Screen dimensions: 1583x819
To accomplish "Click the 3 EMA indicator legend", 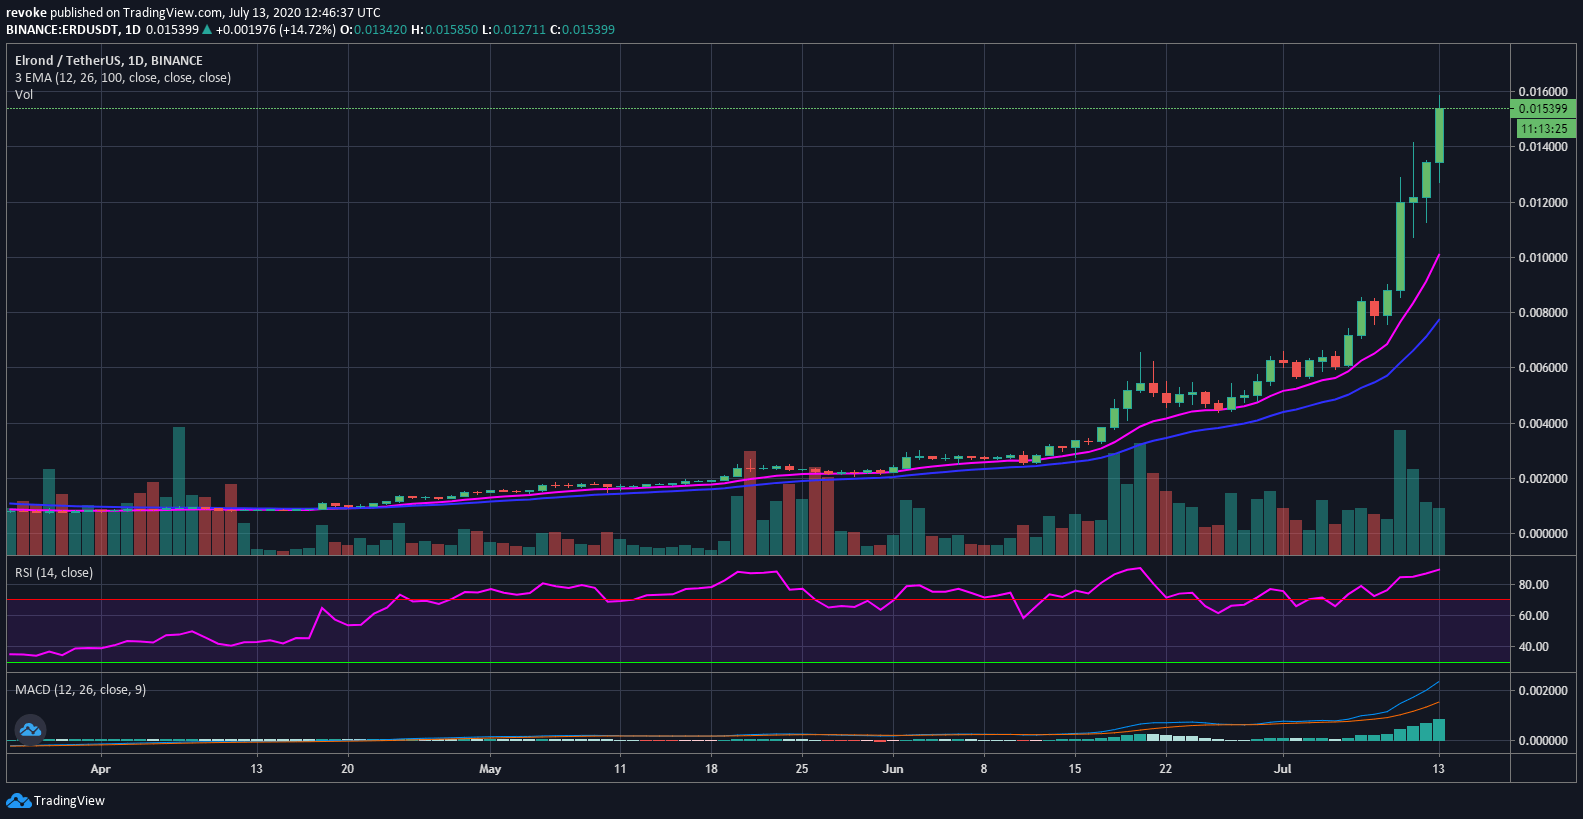I will [x=123, y=78].
